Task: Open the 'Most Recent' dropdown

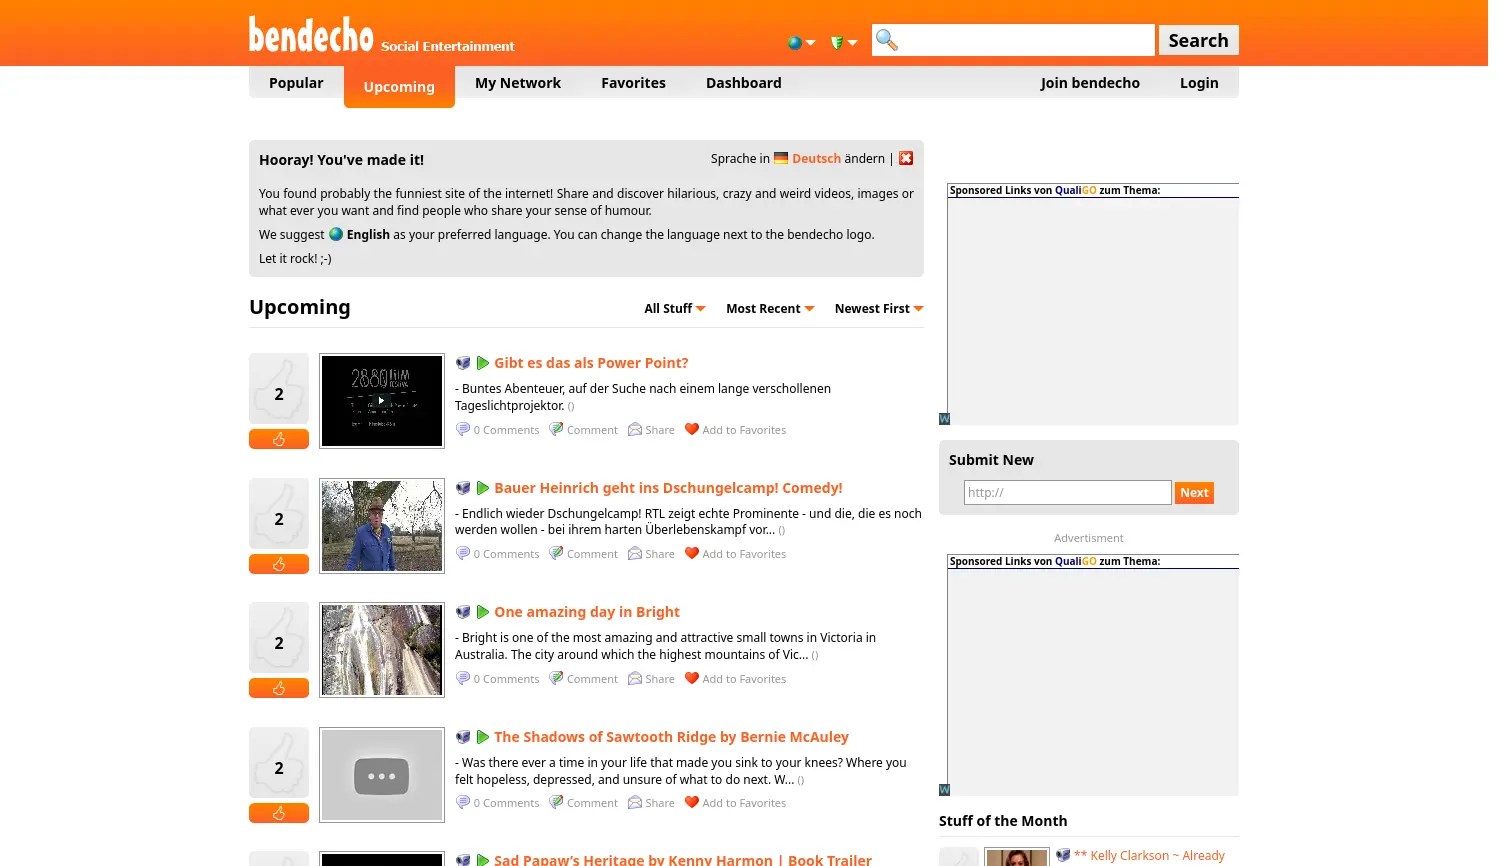Action: coord(769,308)
